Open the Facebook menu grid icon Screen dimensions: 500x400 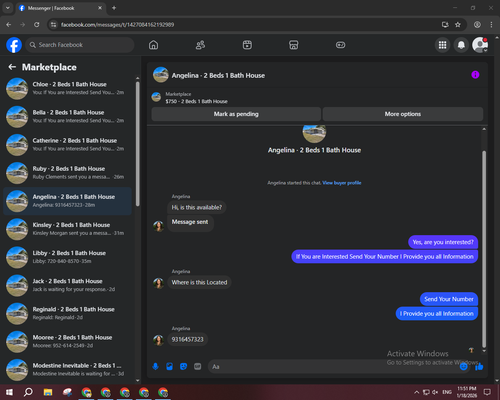click(x=442, y=45)
